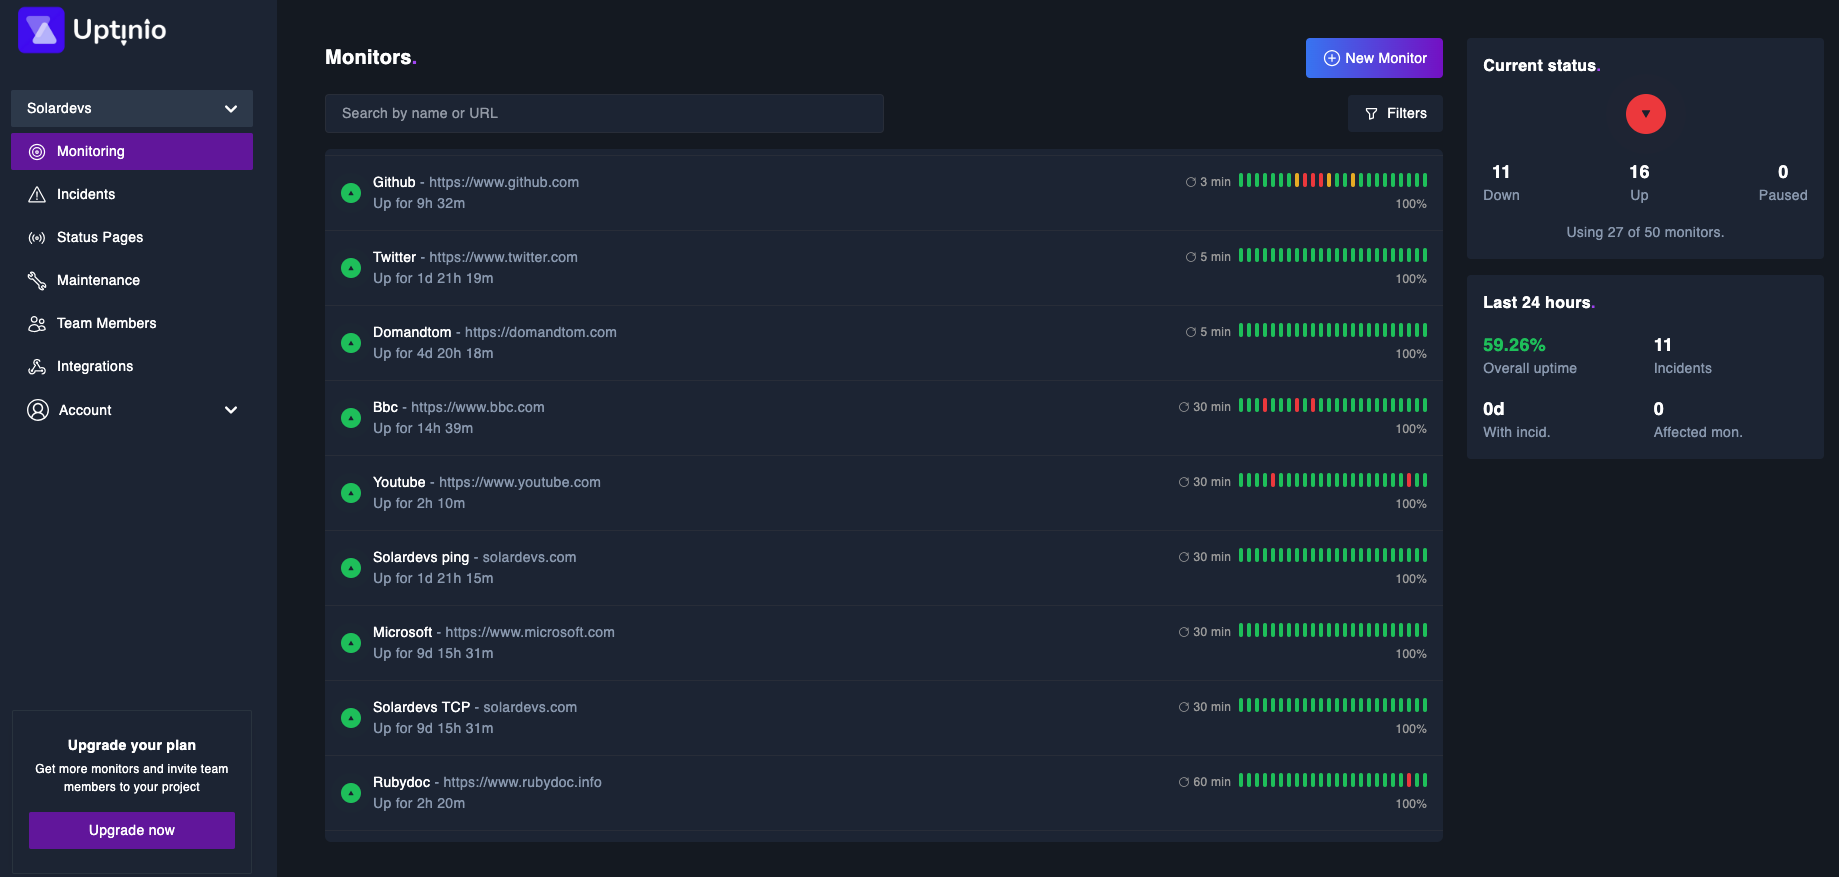Click the green up status icon for Bbc
This screenshot has width=1839, height=877.
click(351, 418)
